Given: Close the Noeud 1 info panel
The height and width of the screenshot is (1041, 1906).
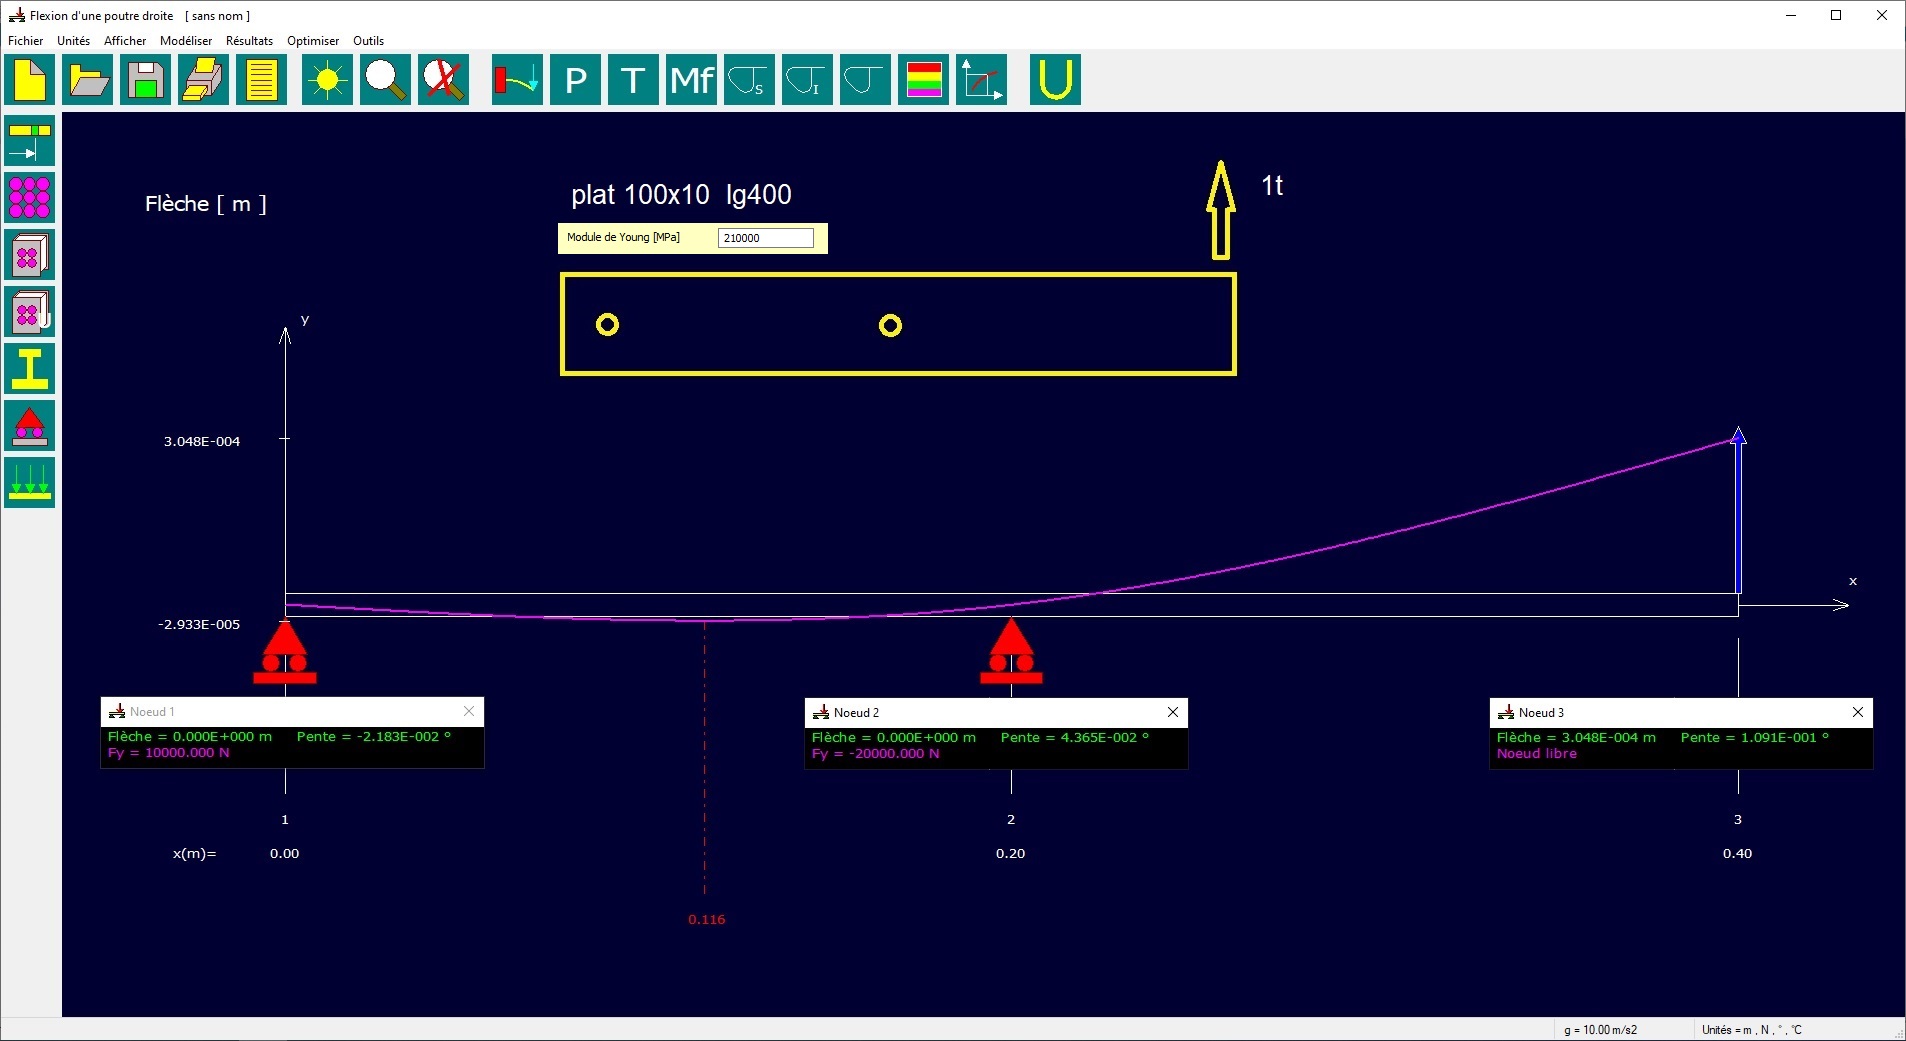Looking at the screenshot, I should pos(469,711).
